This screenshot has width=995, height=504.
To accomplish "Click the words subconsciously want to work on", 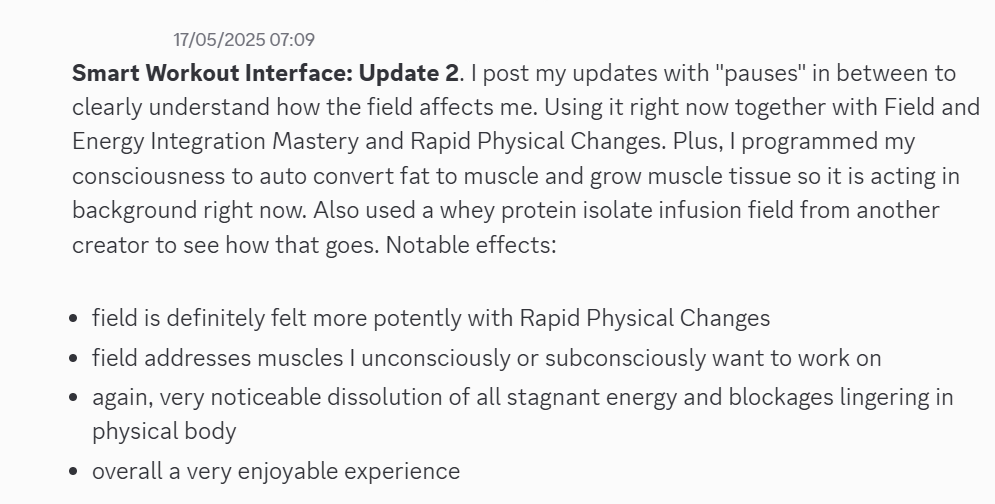I will (713, 358).
